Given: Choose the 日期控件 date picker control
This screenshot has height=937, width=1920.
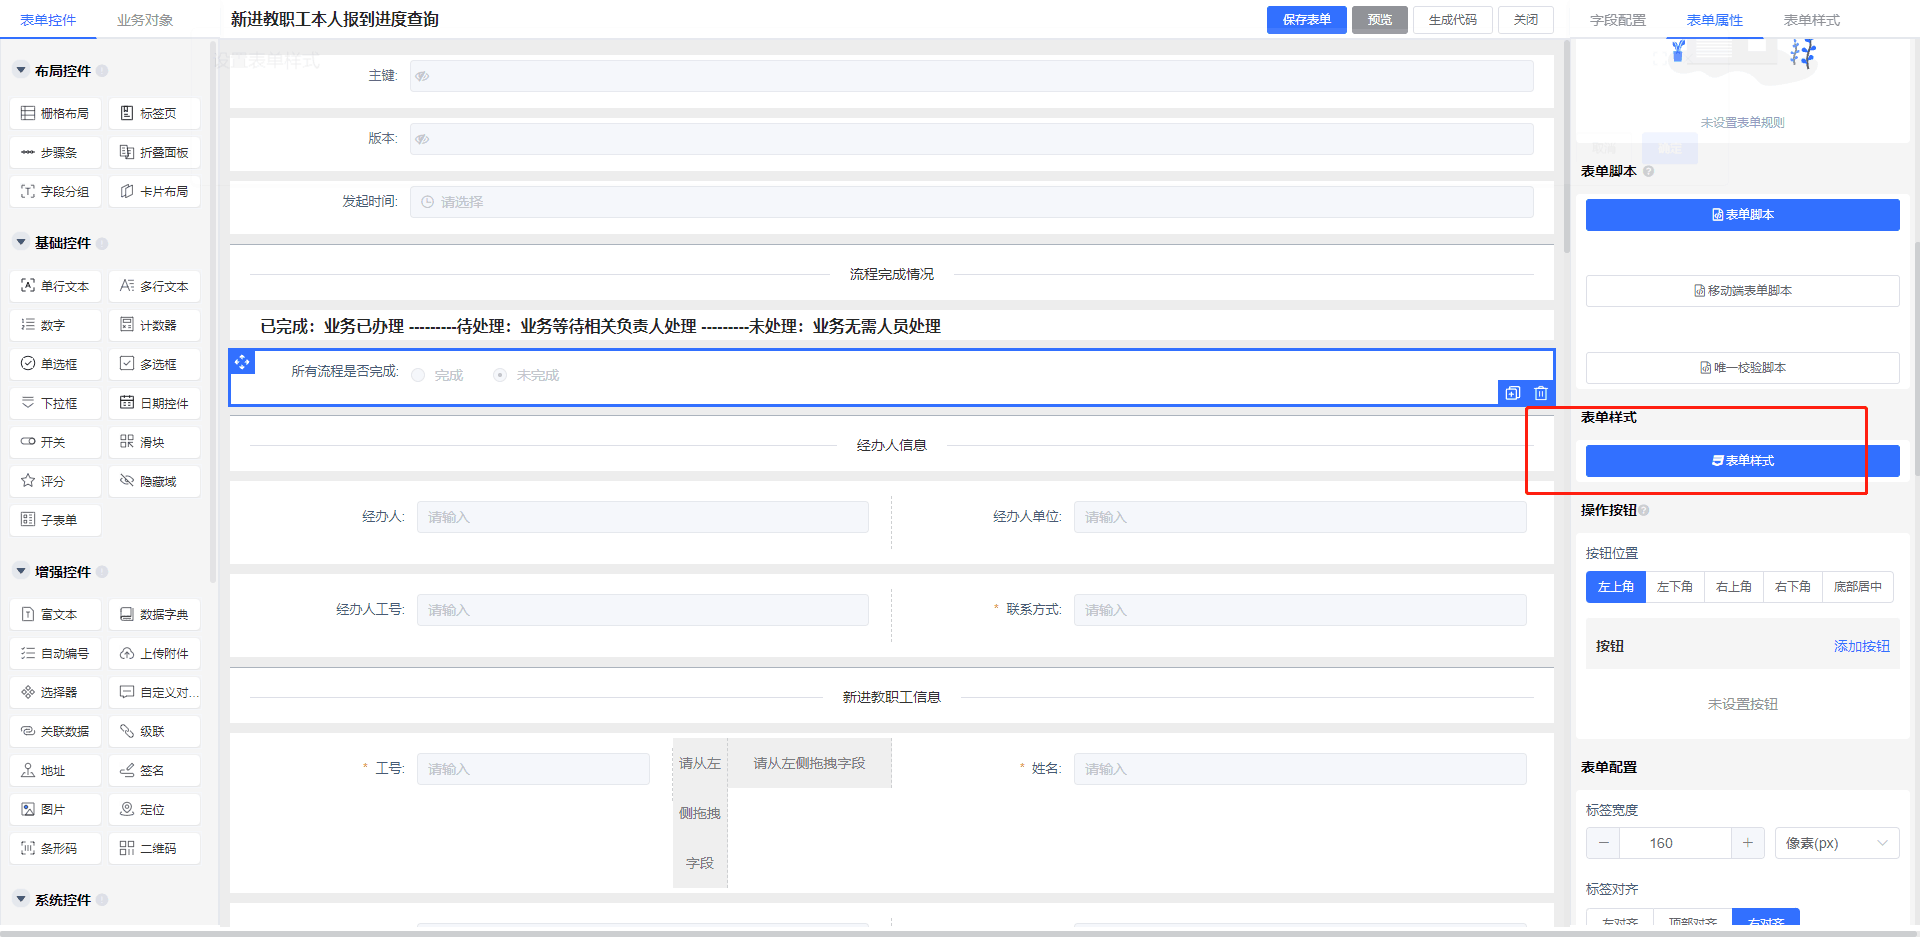Looking at the screenshot, I should click(154, 403).
